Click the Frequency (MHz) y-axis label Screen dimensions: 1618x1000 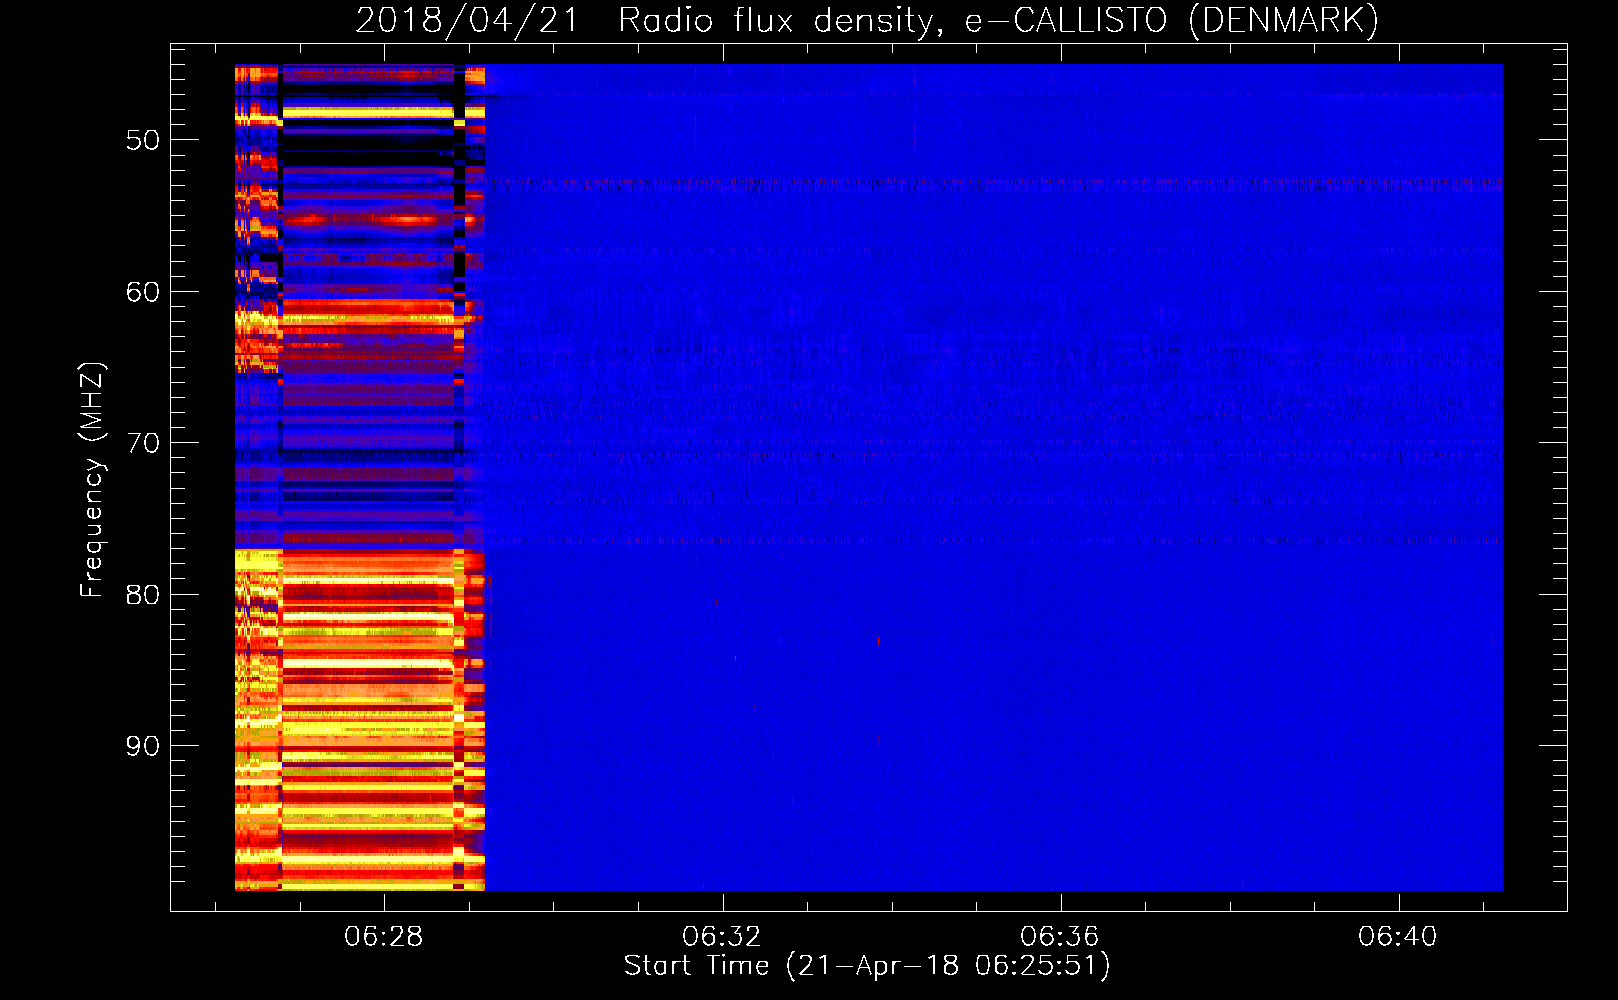coord(92,480)
